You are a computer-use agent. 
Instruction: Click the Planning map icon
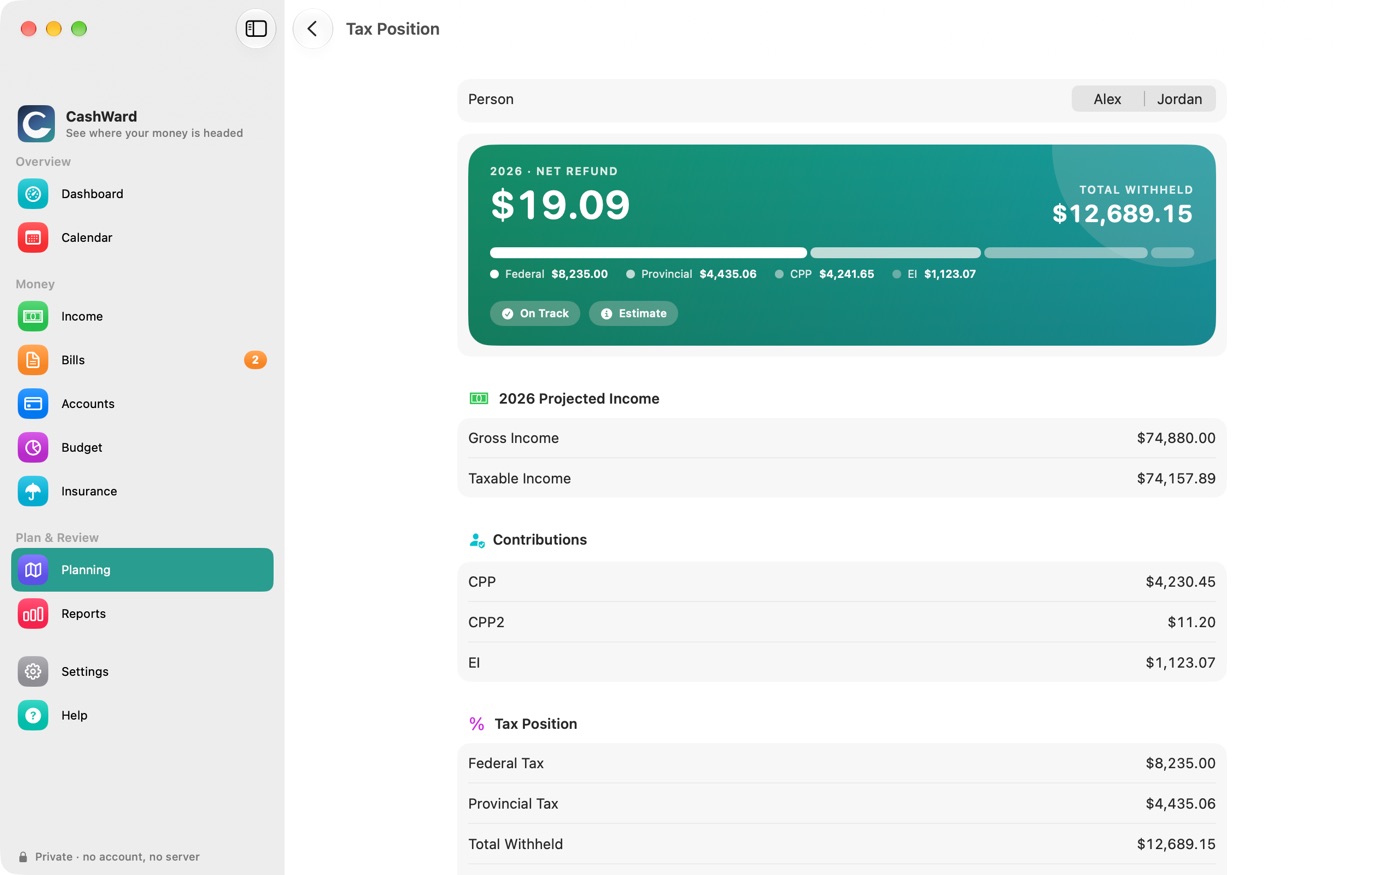point(33,570)
